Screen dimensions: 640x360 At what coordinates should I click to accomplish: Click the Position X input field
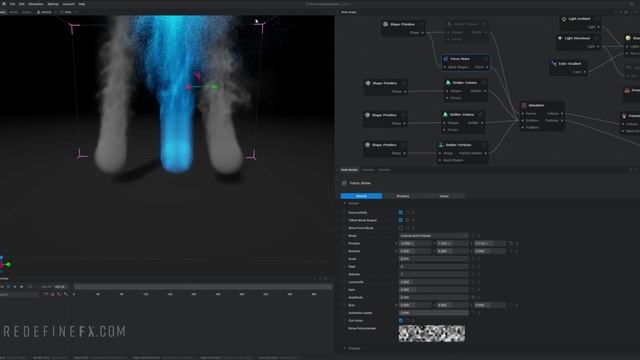pyautogui.click(x=415, y=243)
